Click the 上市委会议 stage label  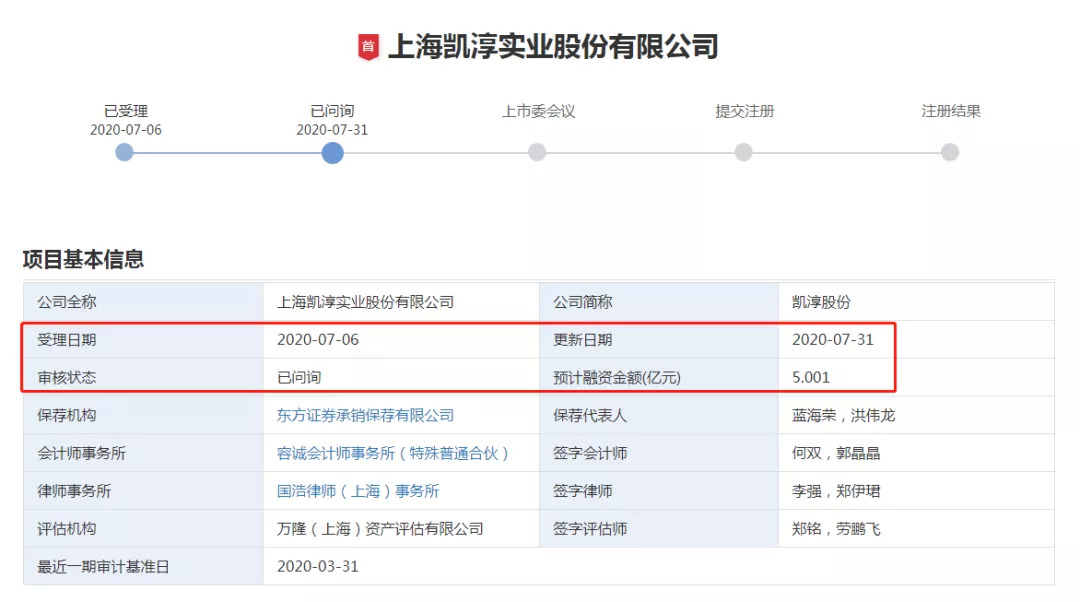538,111
